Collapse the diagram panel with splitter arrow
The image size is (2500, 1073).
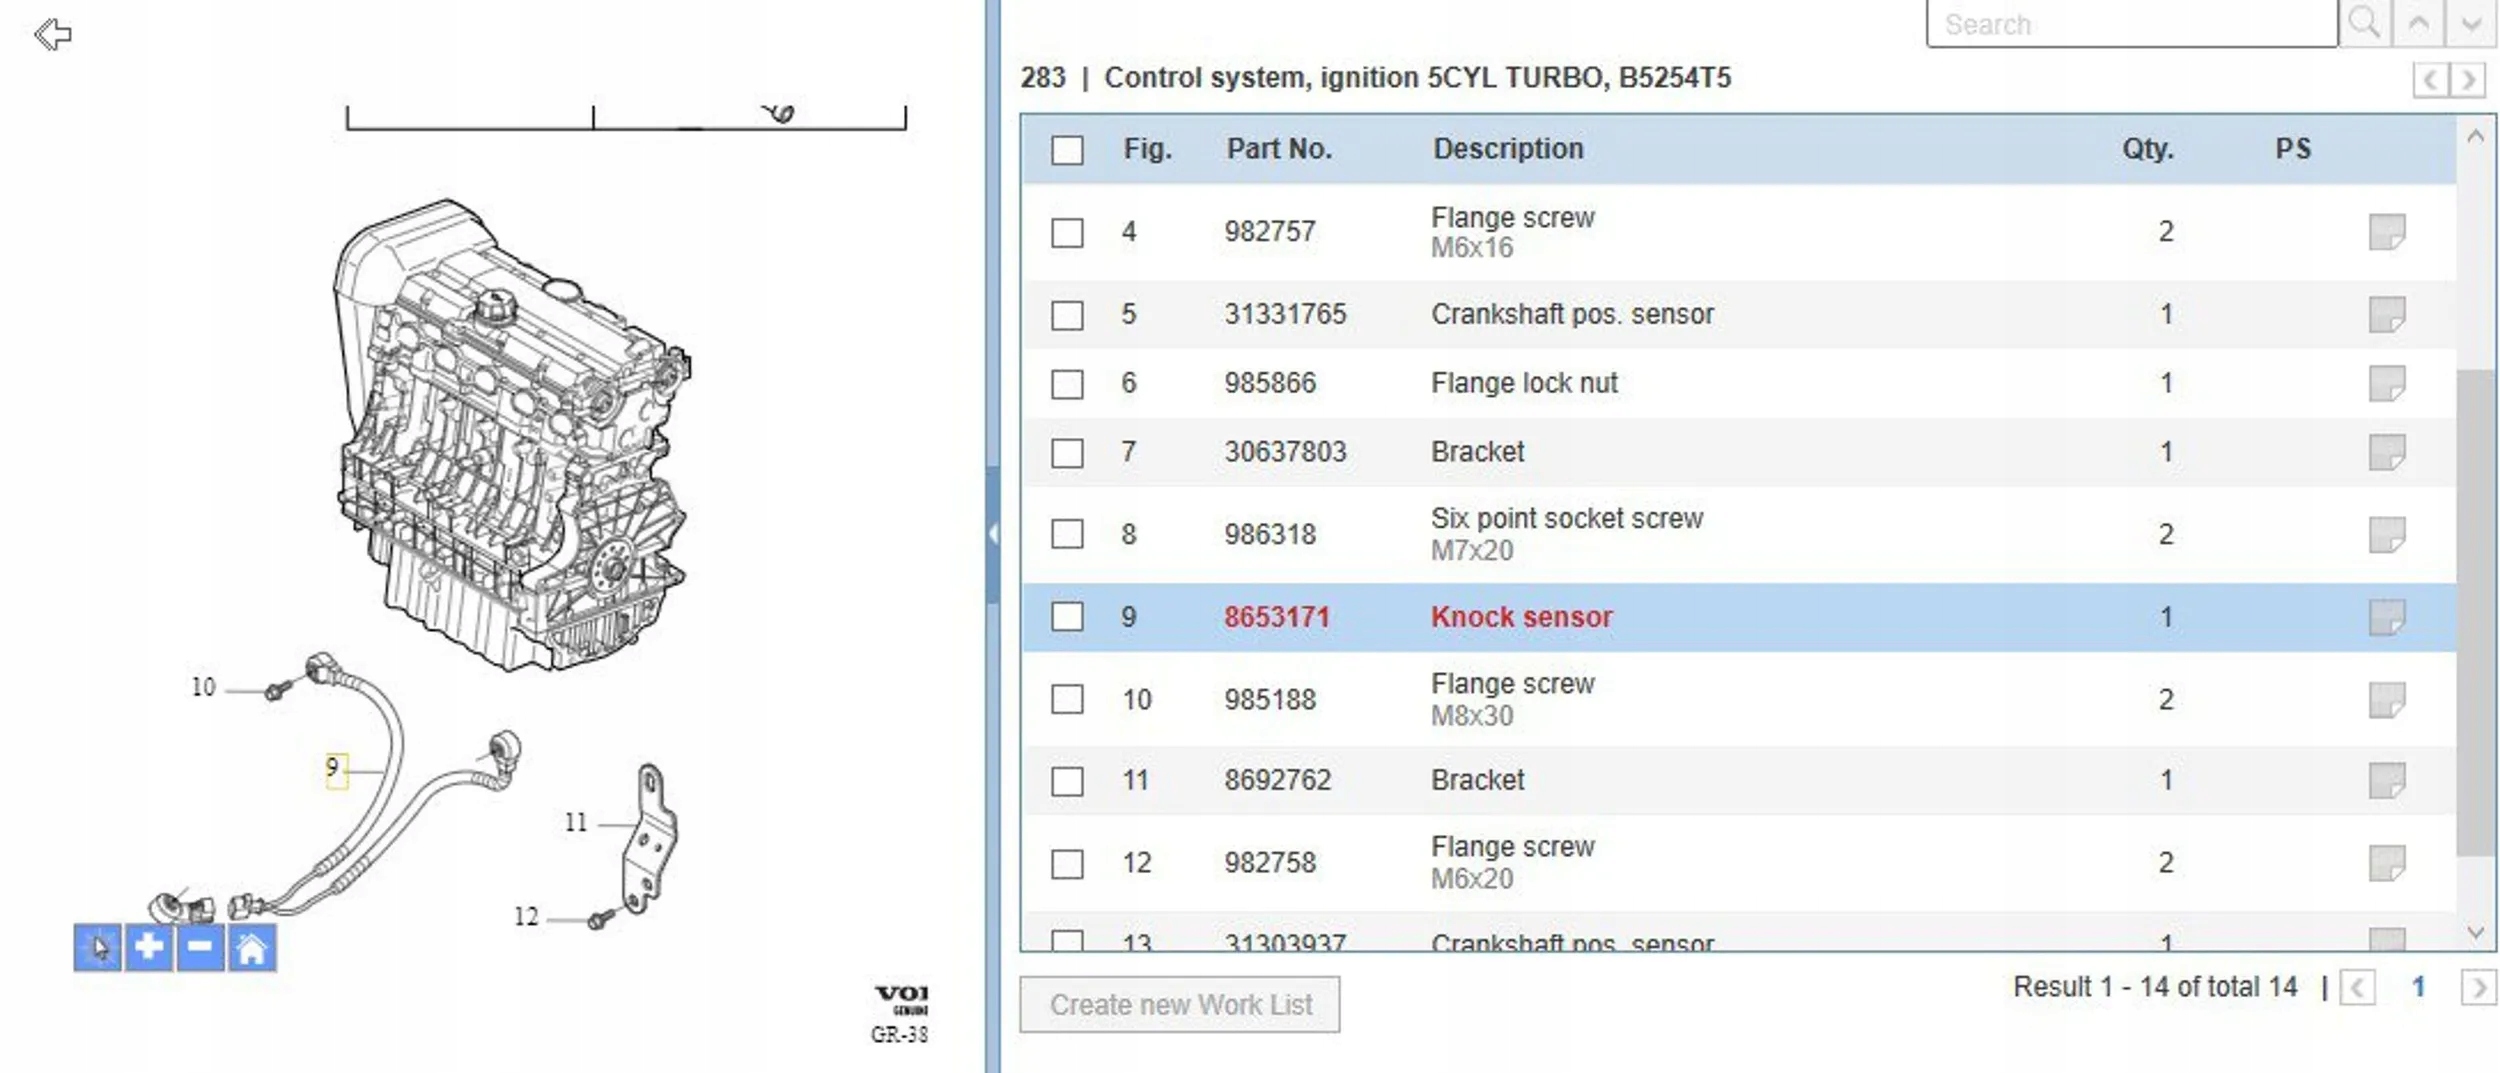[x=993, y=534]
